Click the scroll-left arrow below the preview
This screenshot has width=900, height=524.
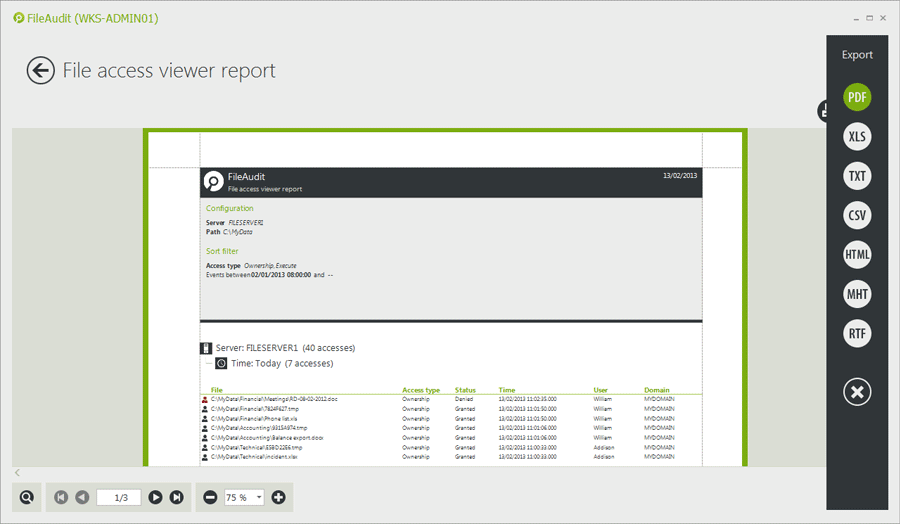pyautogui.click(x=17, y=472)
